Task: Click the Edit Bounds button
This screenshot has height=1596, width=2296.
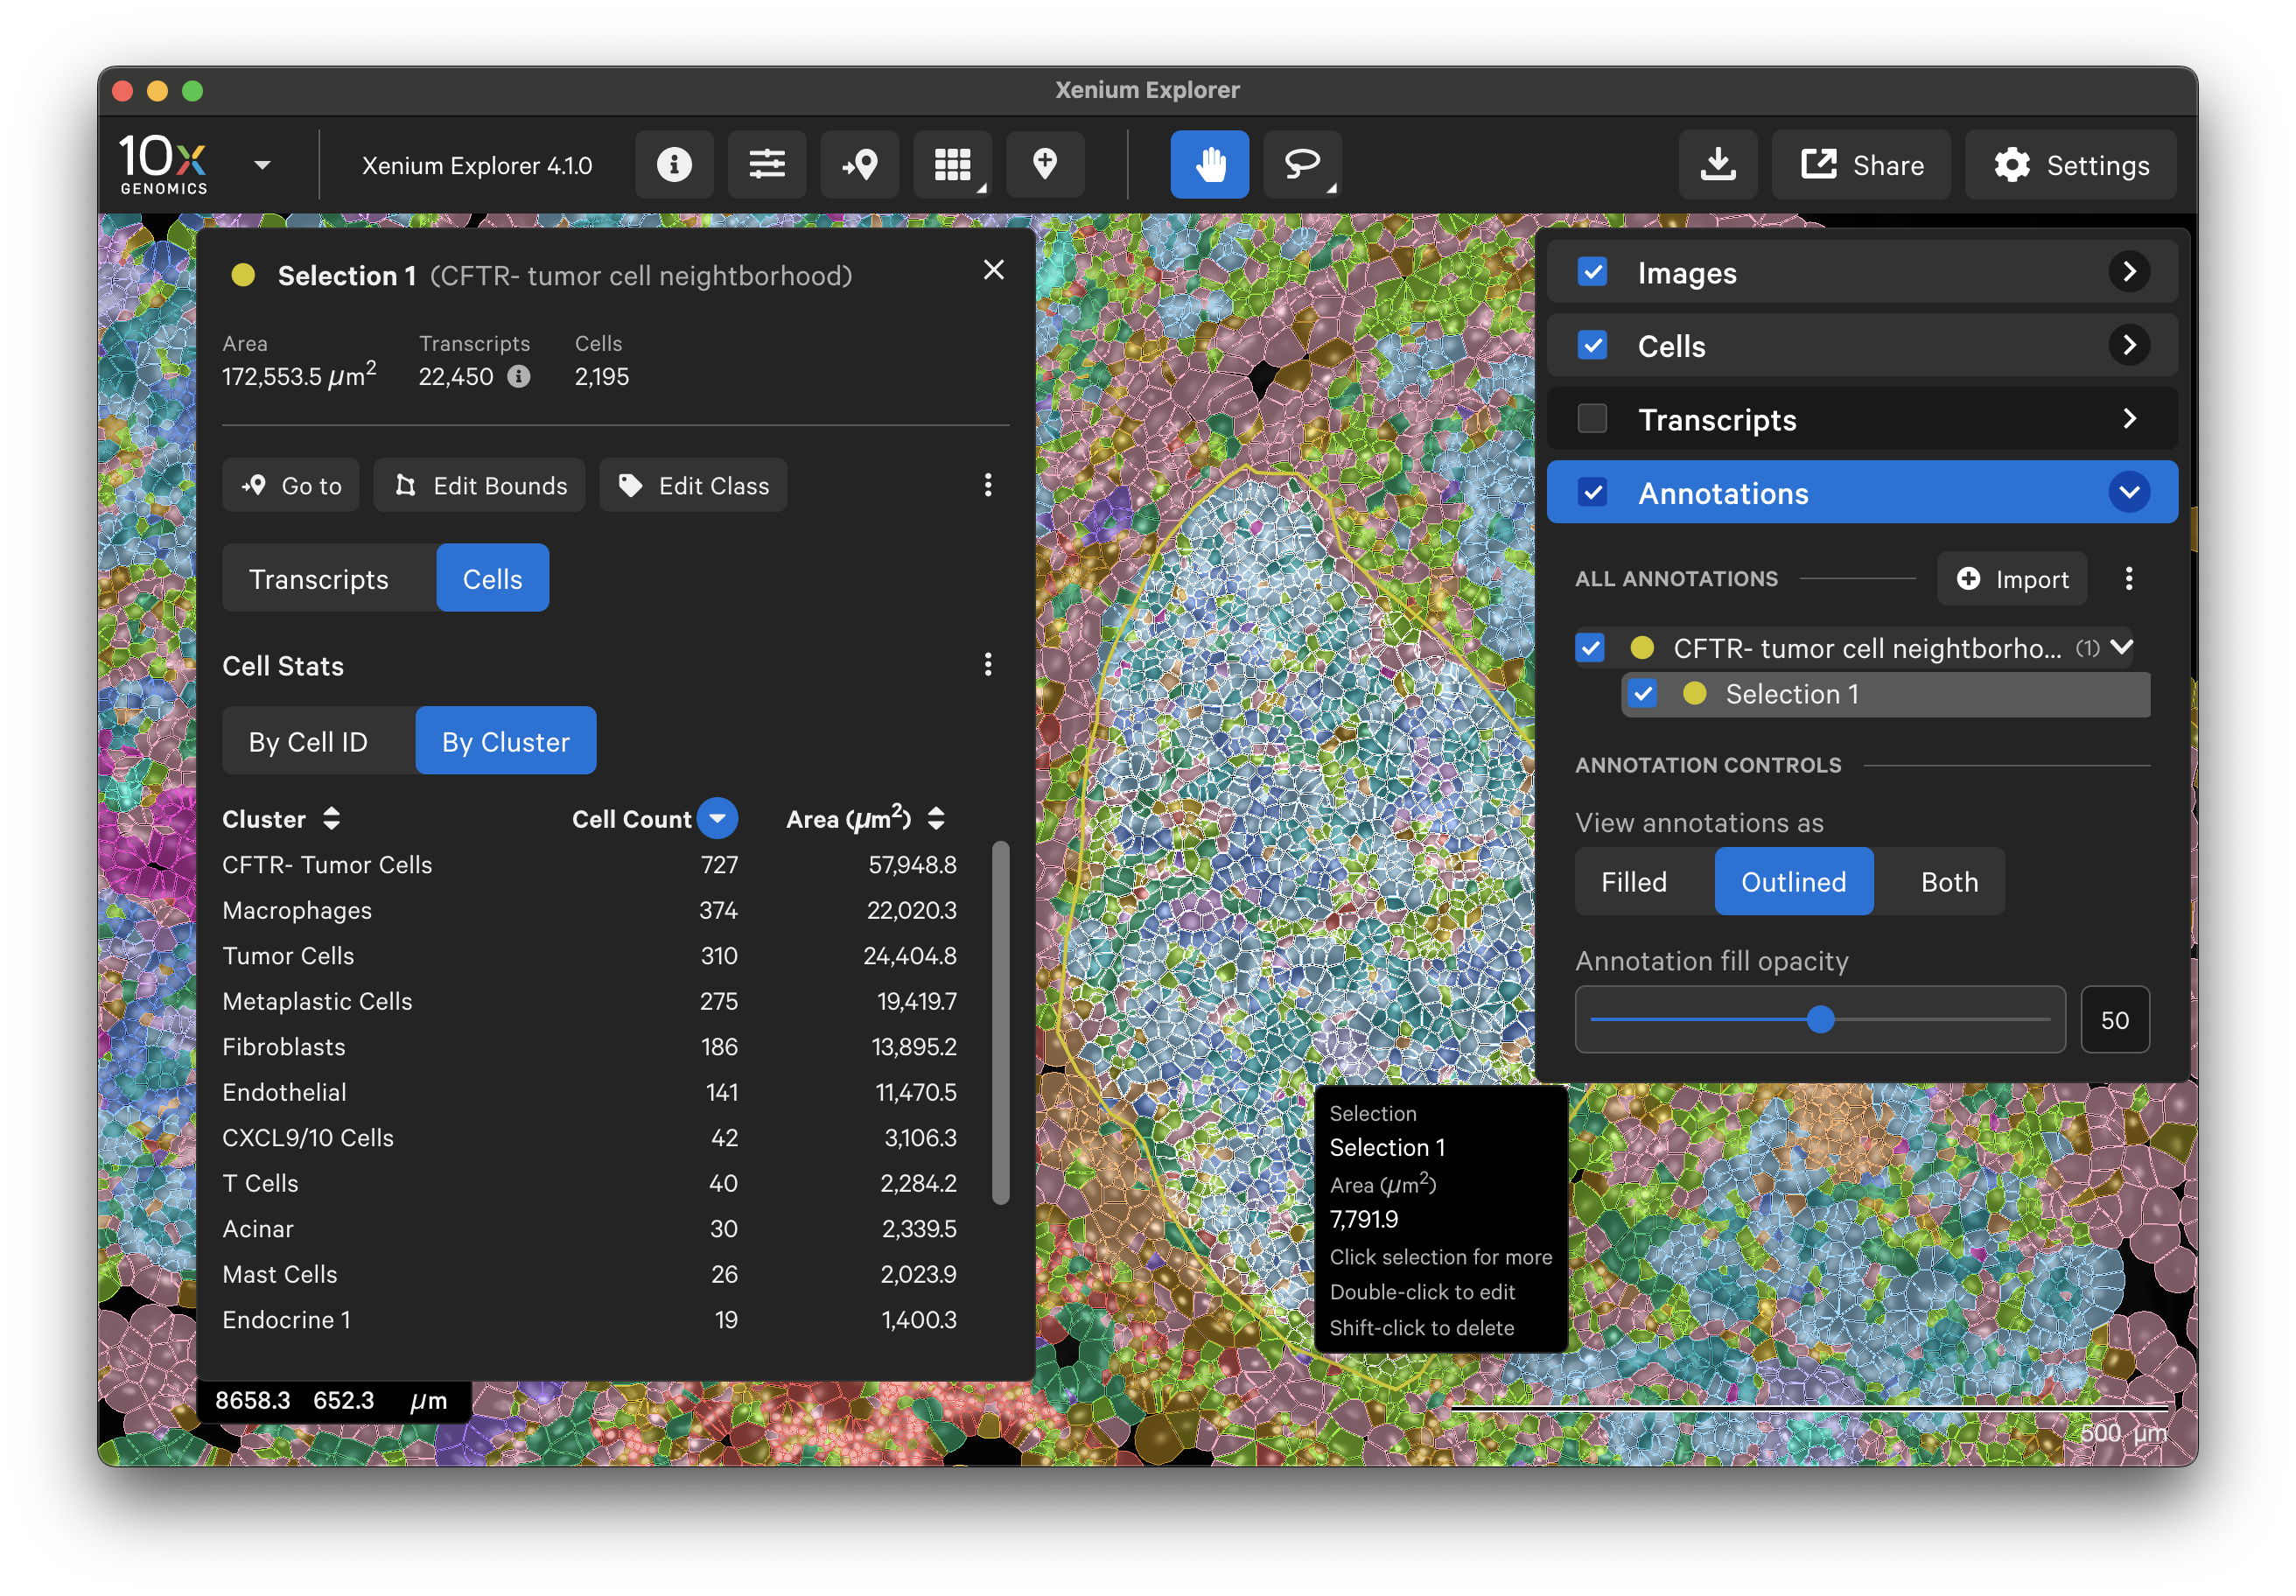Action: point(480,486)
